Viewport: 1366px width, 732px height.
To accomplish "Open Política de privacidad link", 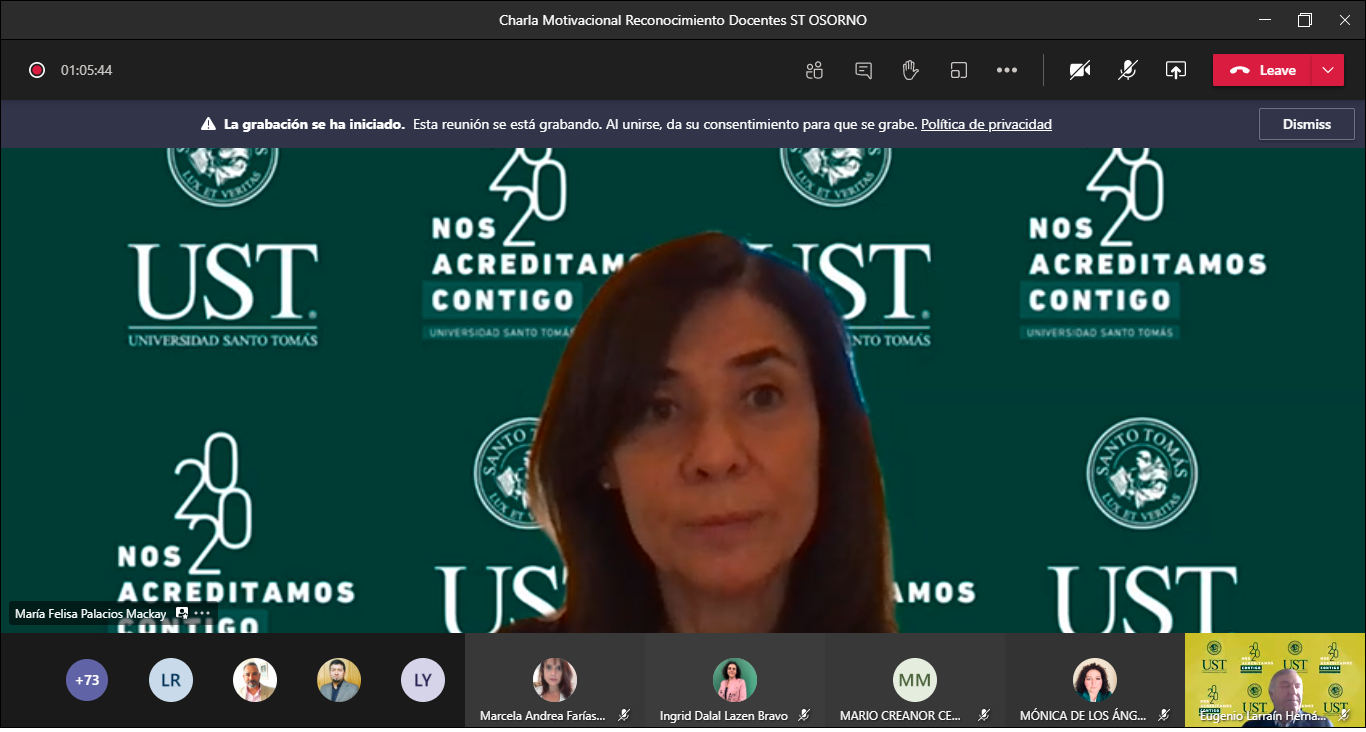I will click(x=986, y=124).
